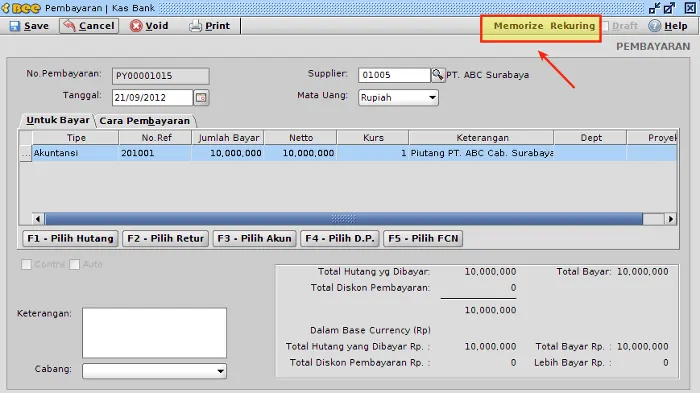Click the Jumlah Bayar 10,000,000 cell

(x=228, y=153)
